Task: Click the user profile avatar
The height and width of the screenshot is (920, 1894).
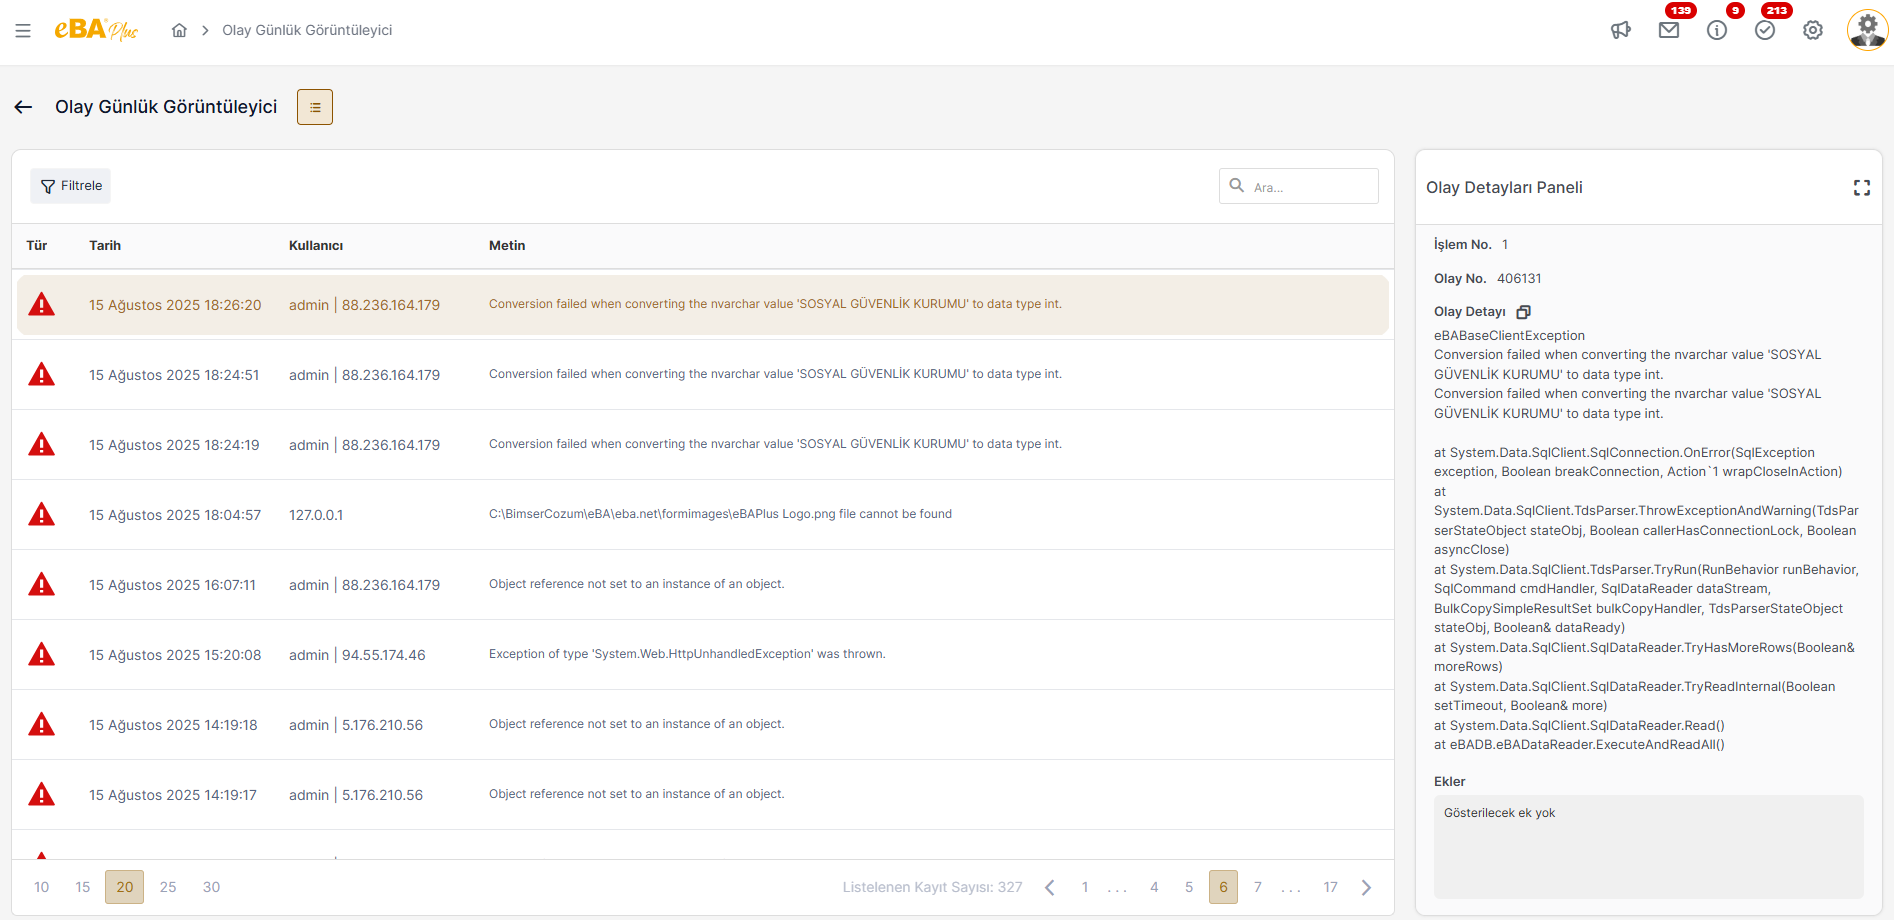Action: (1867, 30)
